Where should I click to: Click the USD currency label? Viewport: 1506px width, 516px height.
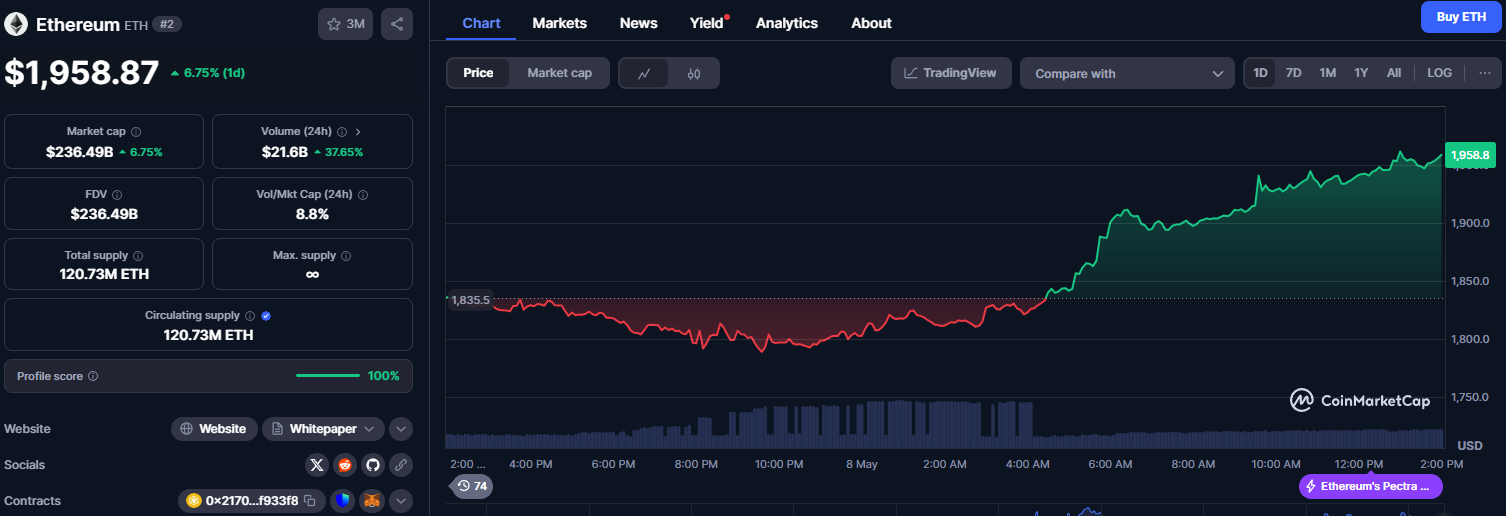pyautogui.click(x=1470, y=445)
